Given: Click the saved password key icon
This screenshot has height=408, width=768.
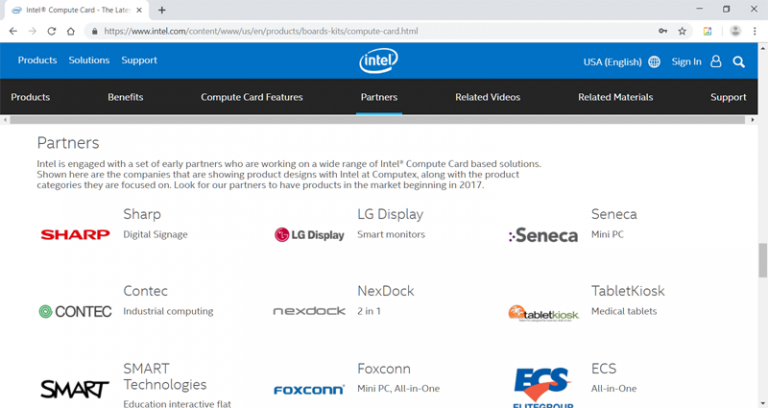Looking at the screenshot, I should click(662, 31).
